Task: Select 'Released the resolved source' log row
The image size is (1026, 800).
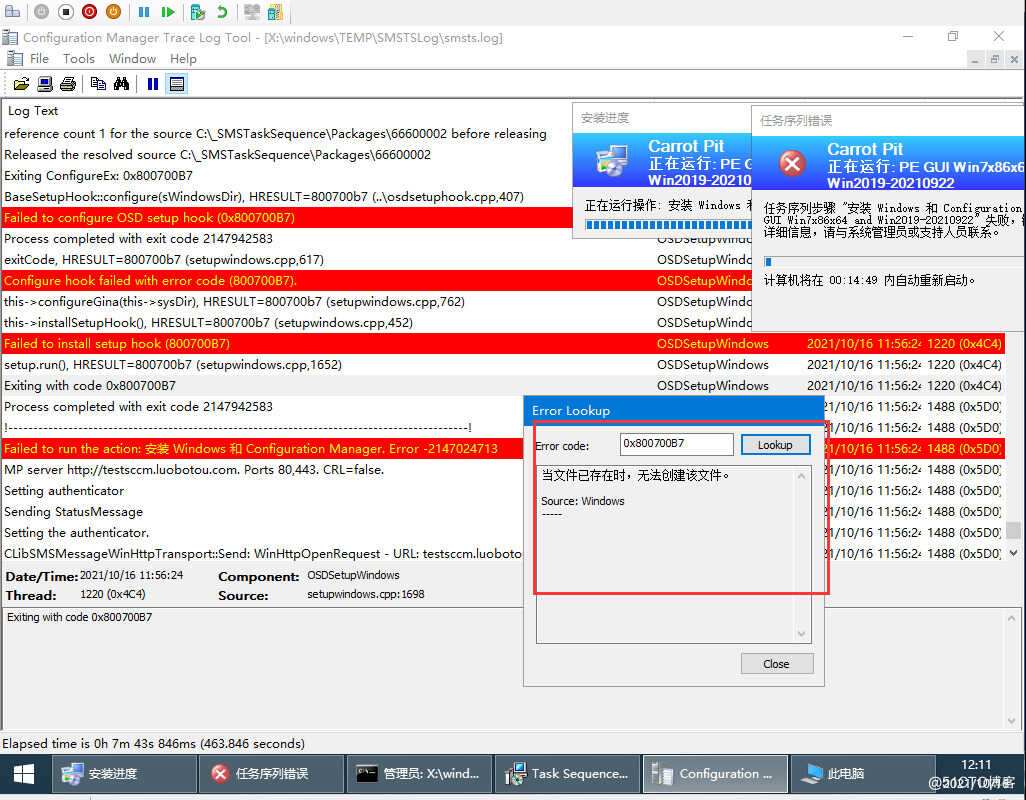Action: [287, 155]
